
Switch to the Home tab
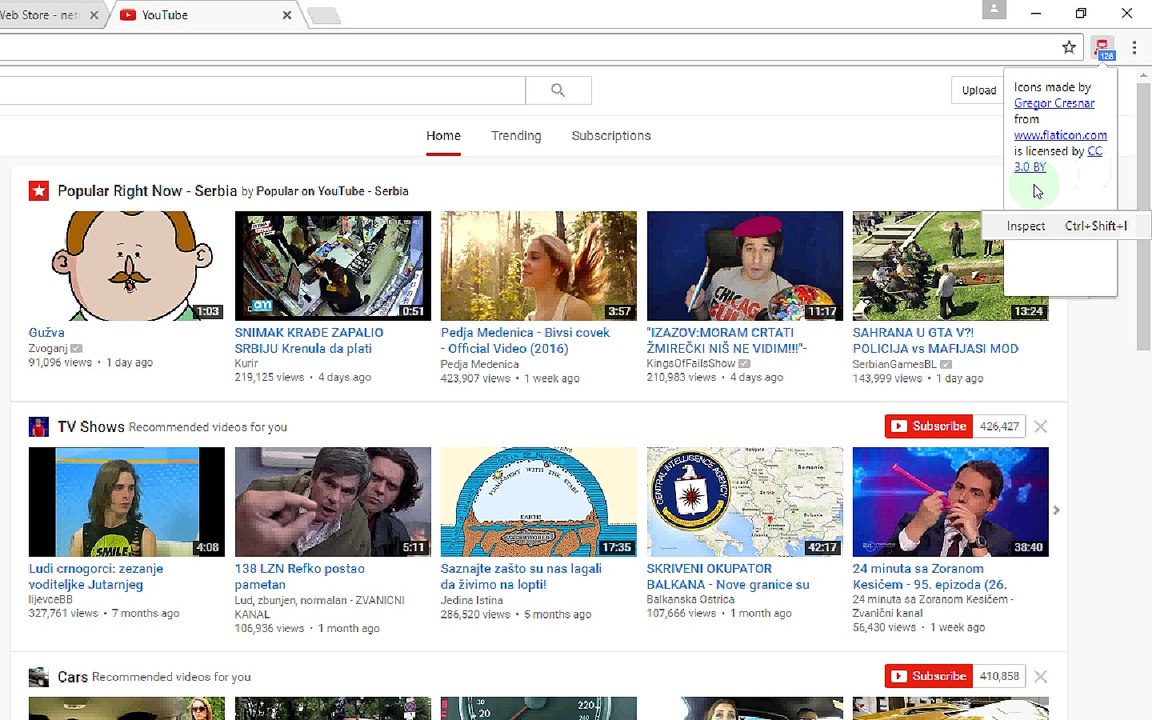coord(443,136)
